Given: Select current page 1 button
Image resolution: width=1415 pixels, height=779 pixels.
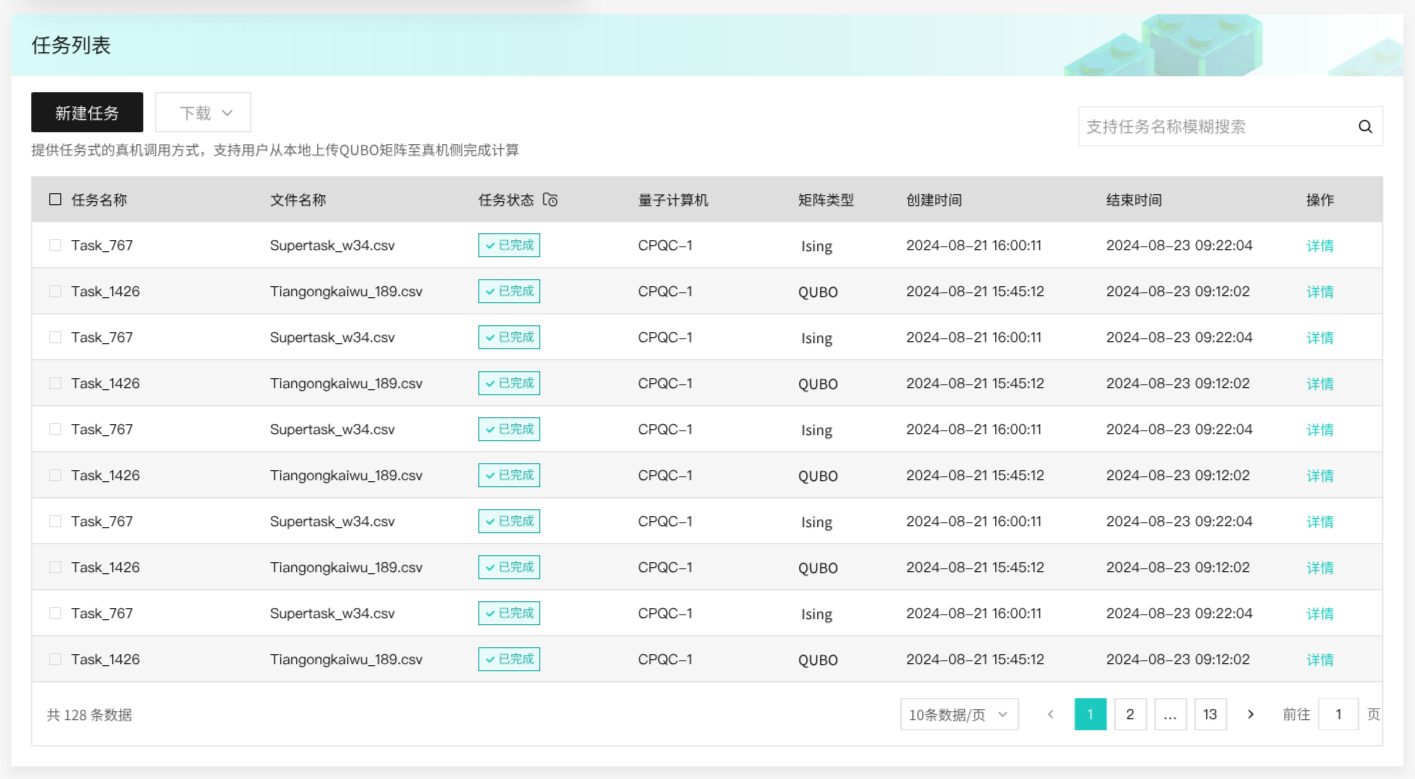Looking at the screenshot, I should (1090, 714).
